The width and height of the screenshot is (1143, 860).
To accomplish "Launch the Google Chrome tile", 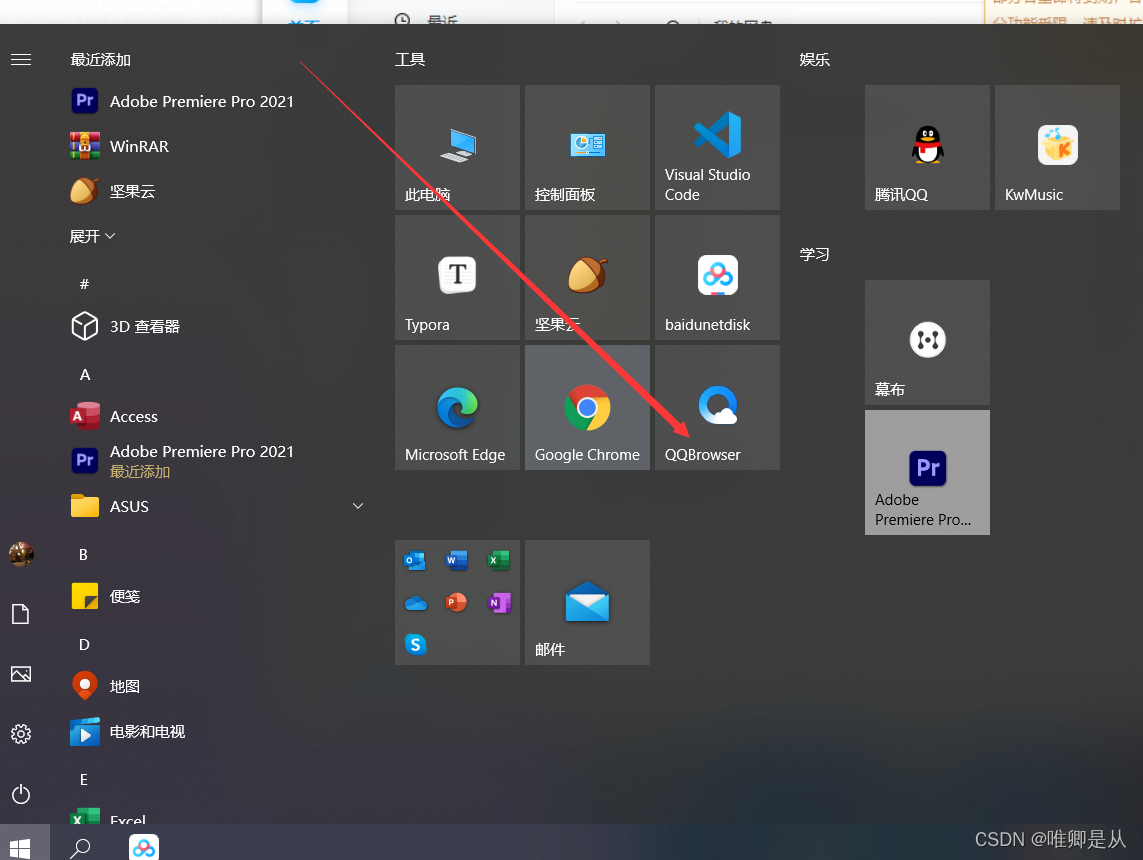I will (587, 407).
